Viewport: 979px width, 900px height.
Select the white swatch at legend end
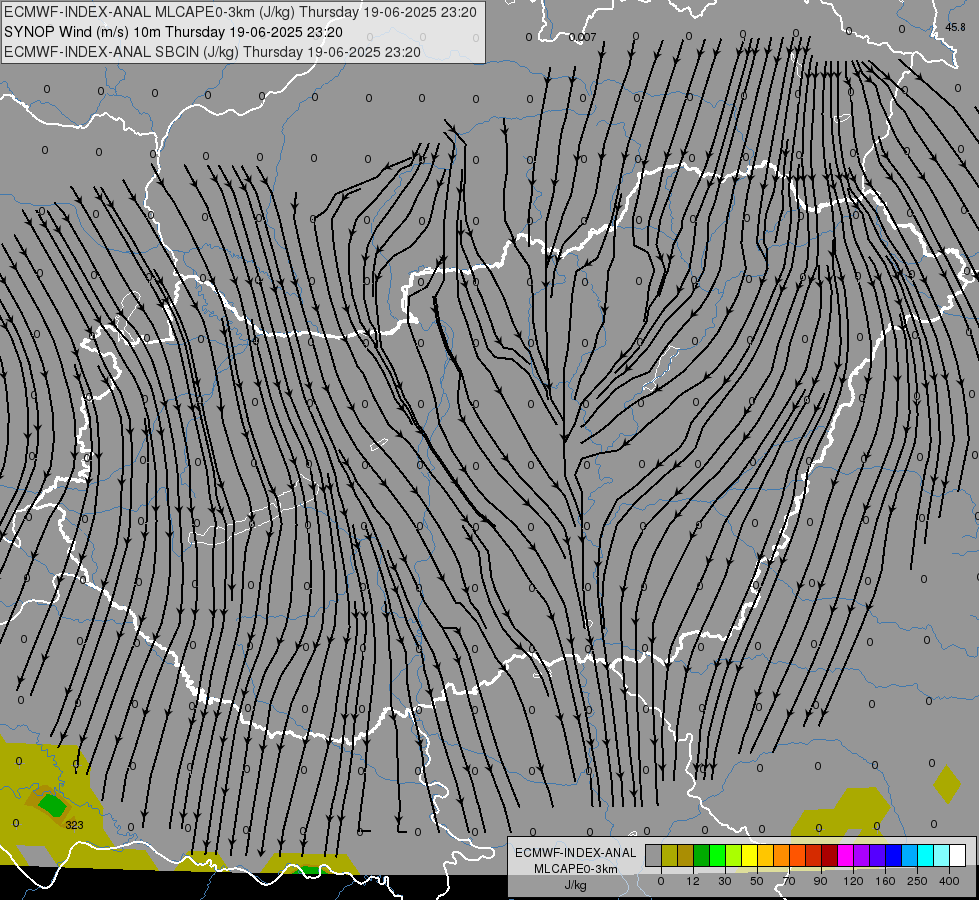957,855
